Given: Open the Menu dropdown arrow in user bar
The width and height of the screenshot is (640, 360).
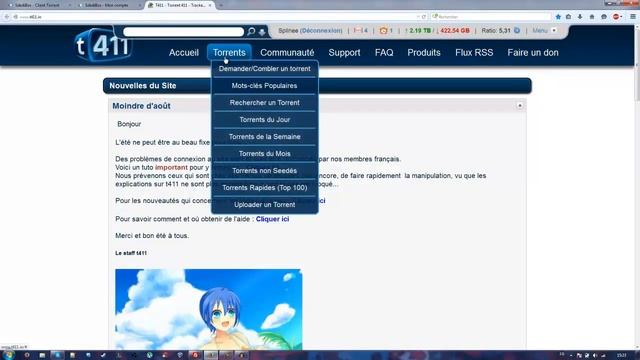Looking at the screenshot, I should (554, 31).
